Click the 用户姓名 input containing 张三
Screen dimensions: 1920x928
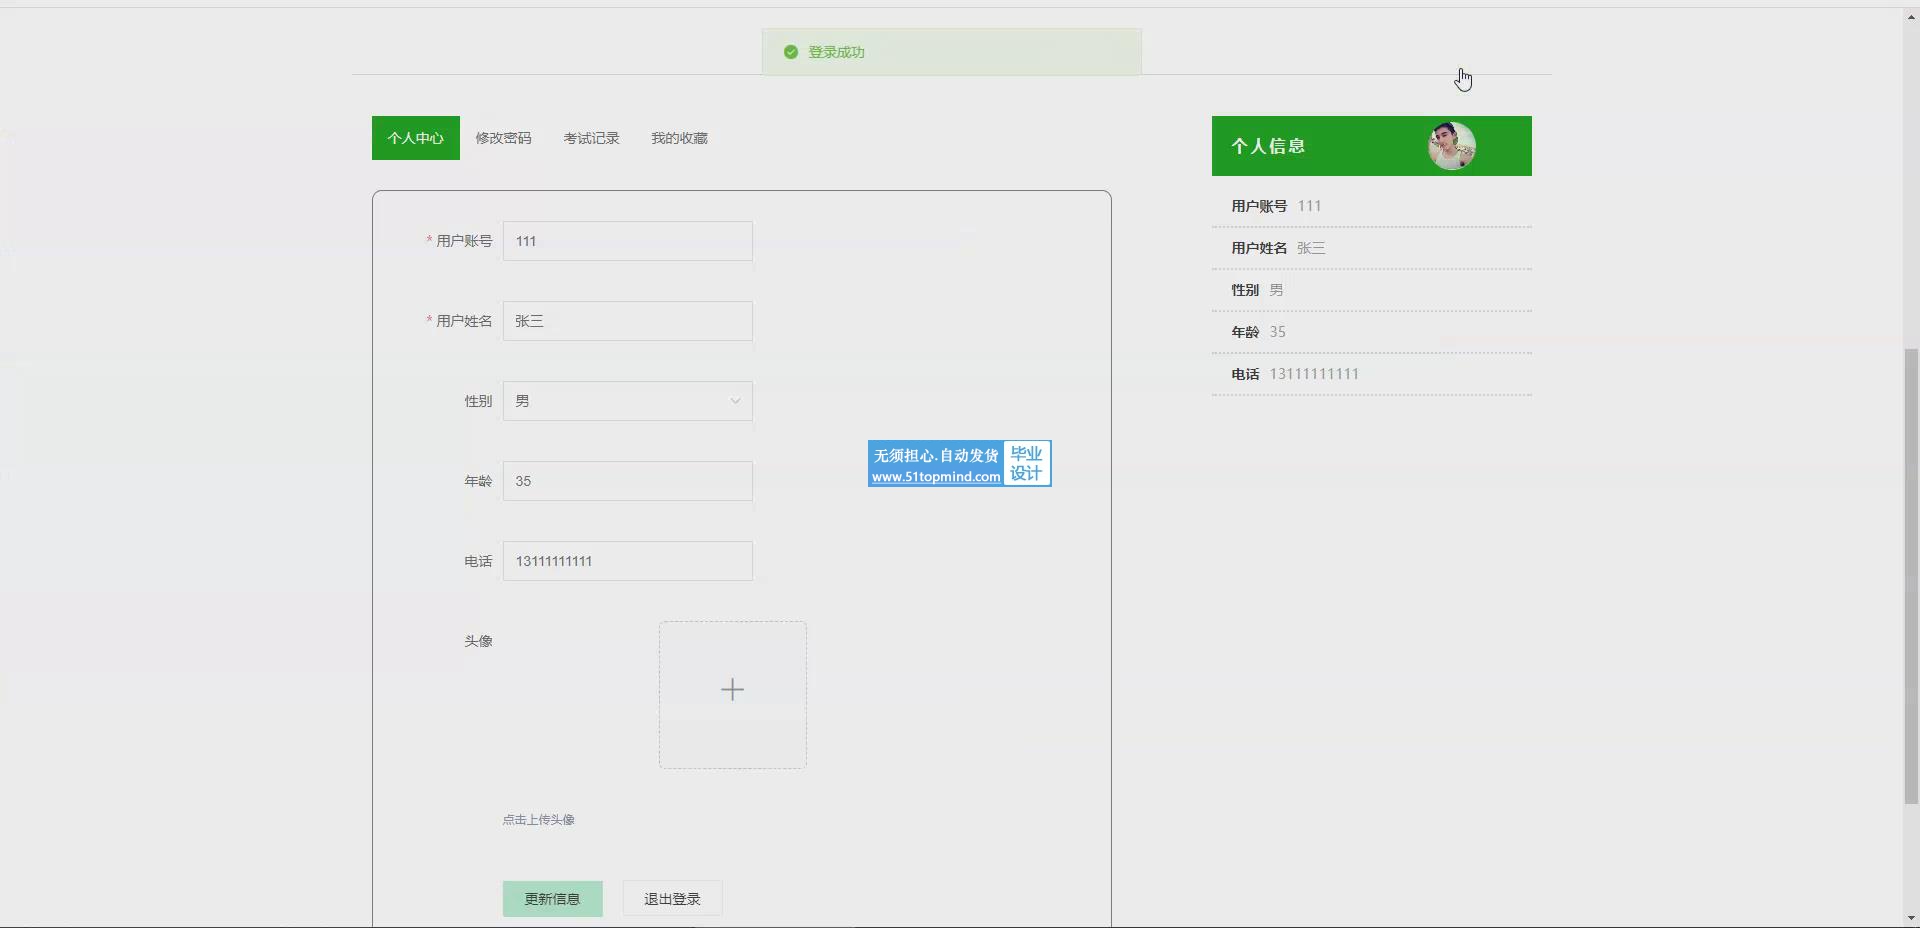(x=627, y=321)
